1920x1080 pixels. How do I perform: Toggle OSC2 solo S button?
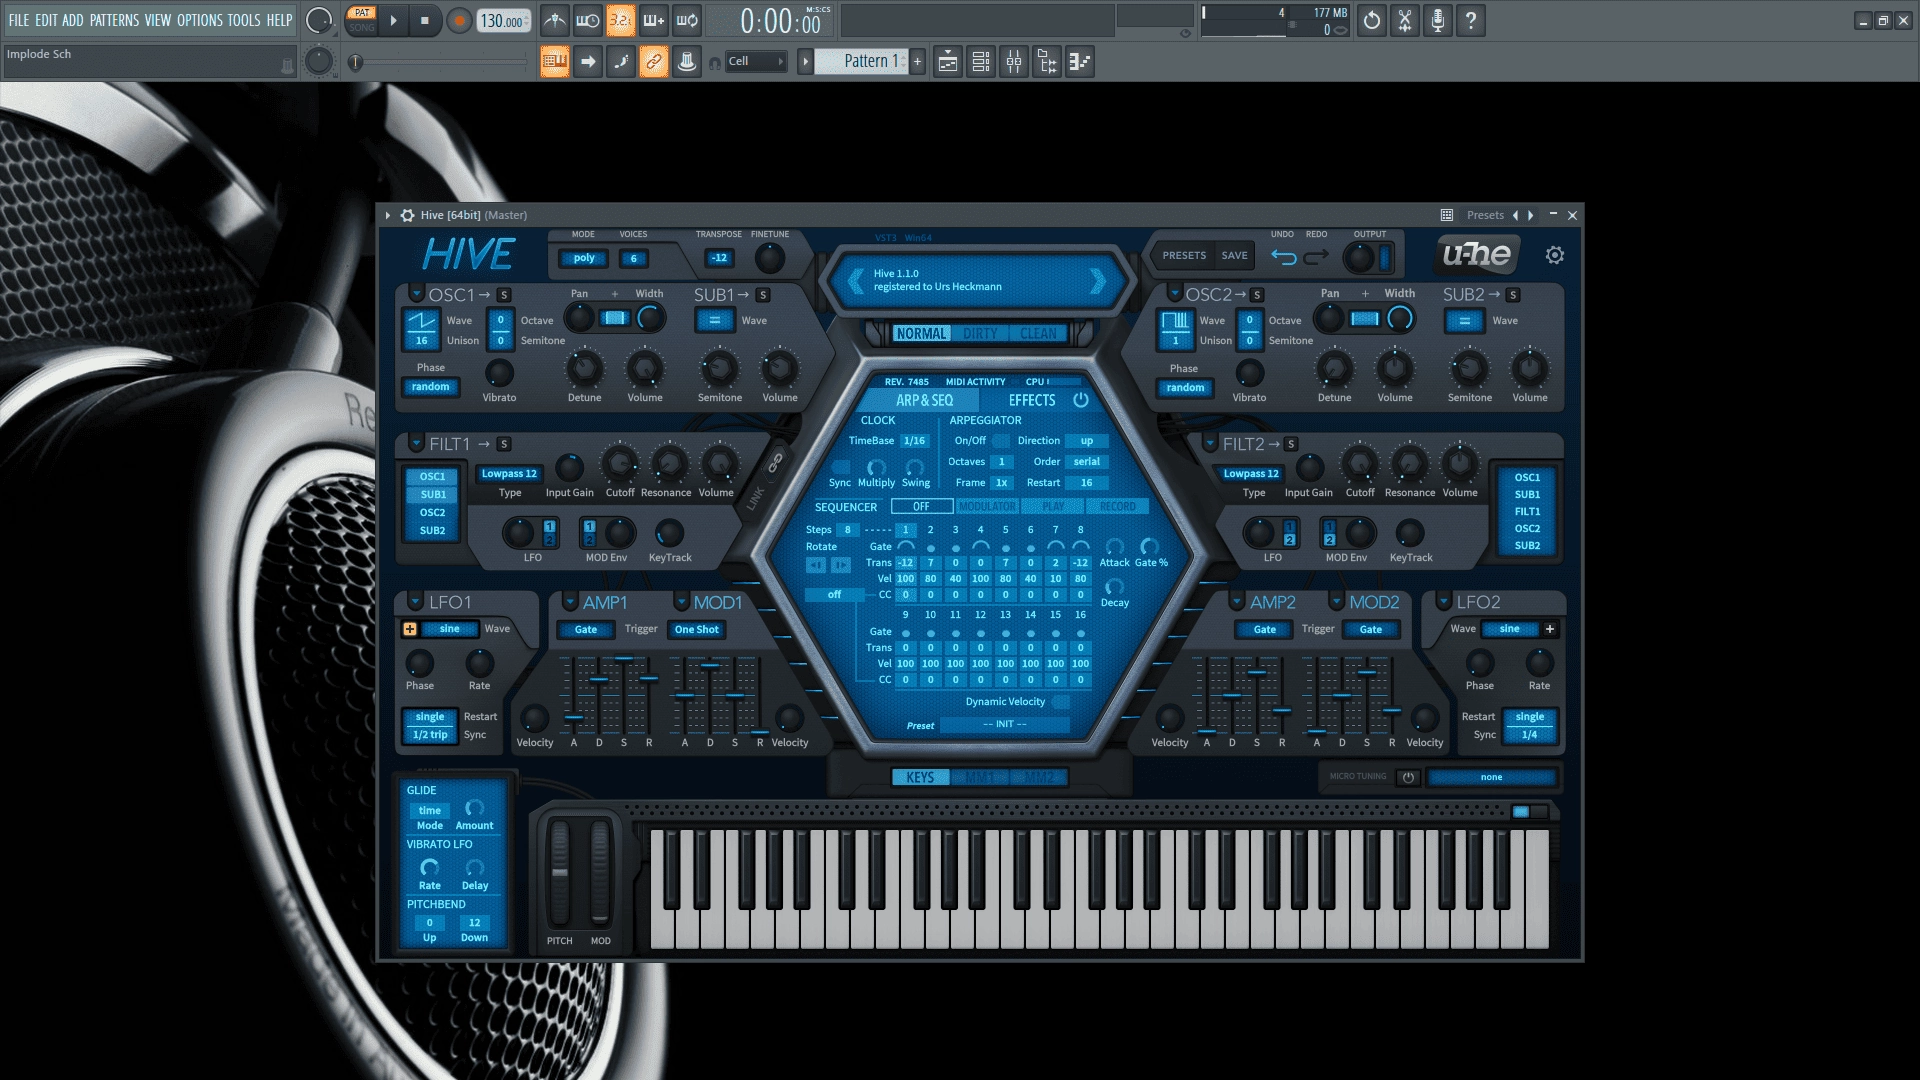click(x=1257, y=295)
